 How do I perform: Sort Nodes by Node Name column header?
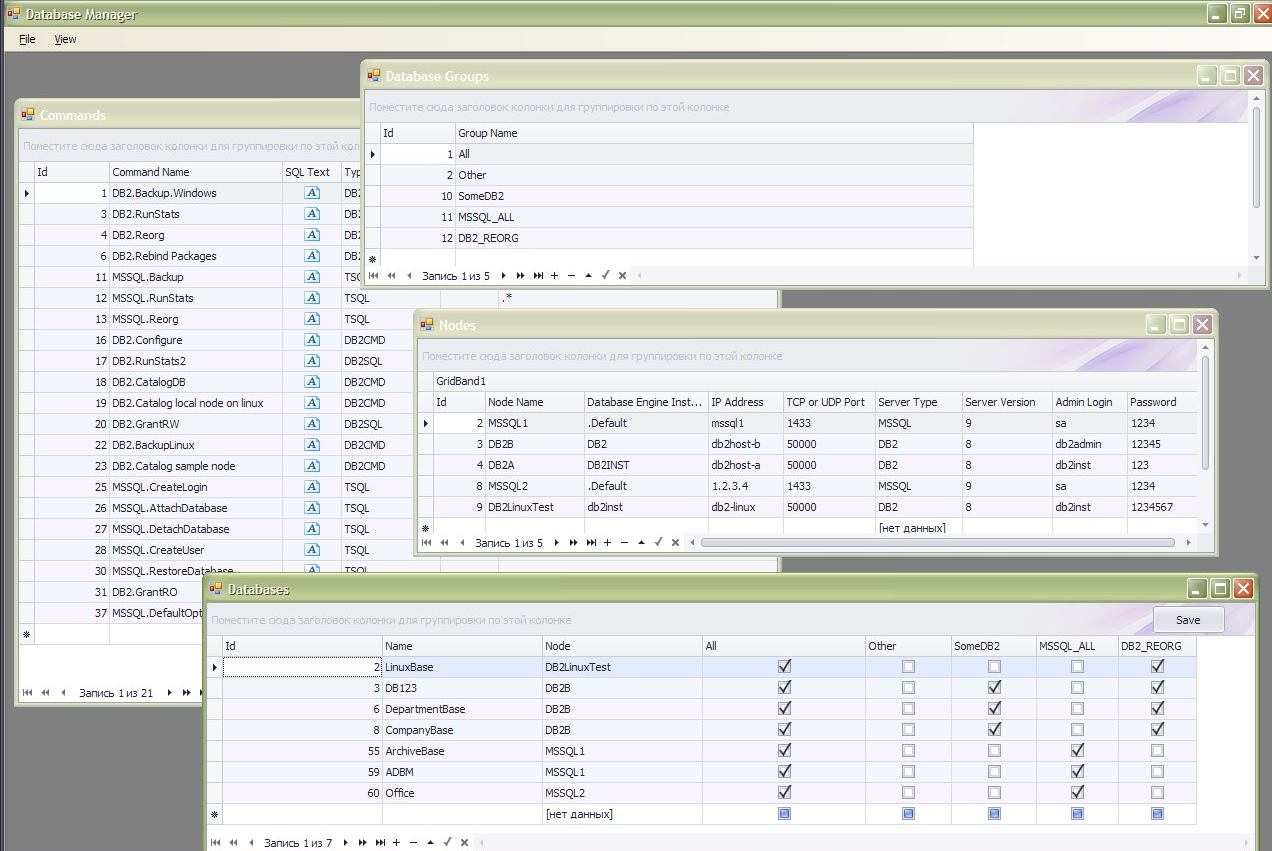pos(535,402)
